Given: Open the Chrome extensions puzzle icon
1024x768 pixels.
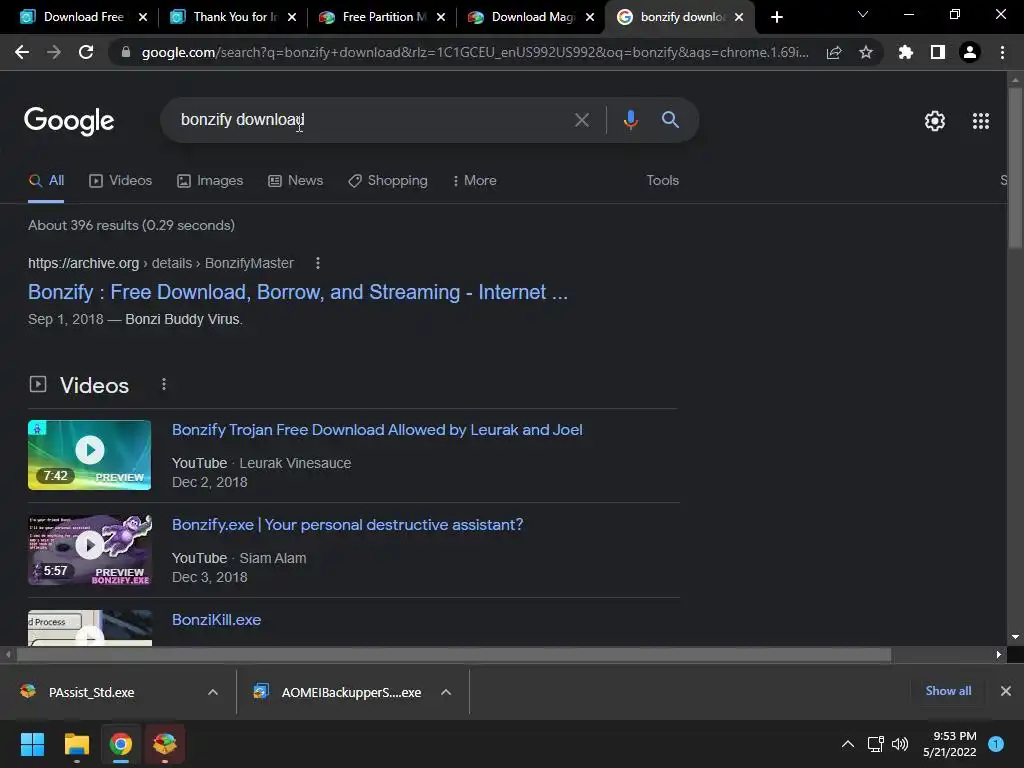Looking at the screenshot, I should [x=905, y=52].
